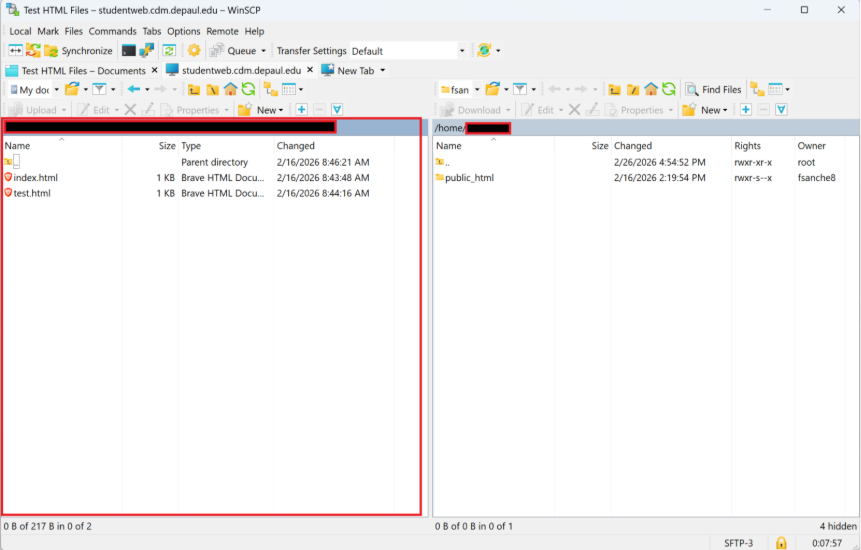Open the Options menu
861x550 pixels.
tap(183, 31)
